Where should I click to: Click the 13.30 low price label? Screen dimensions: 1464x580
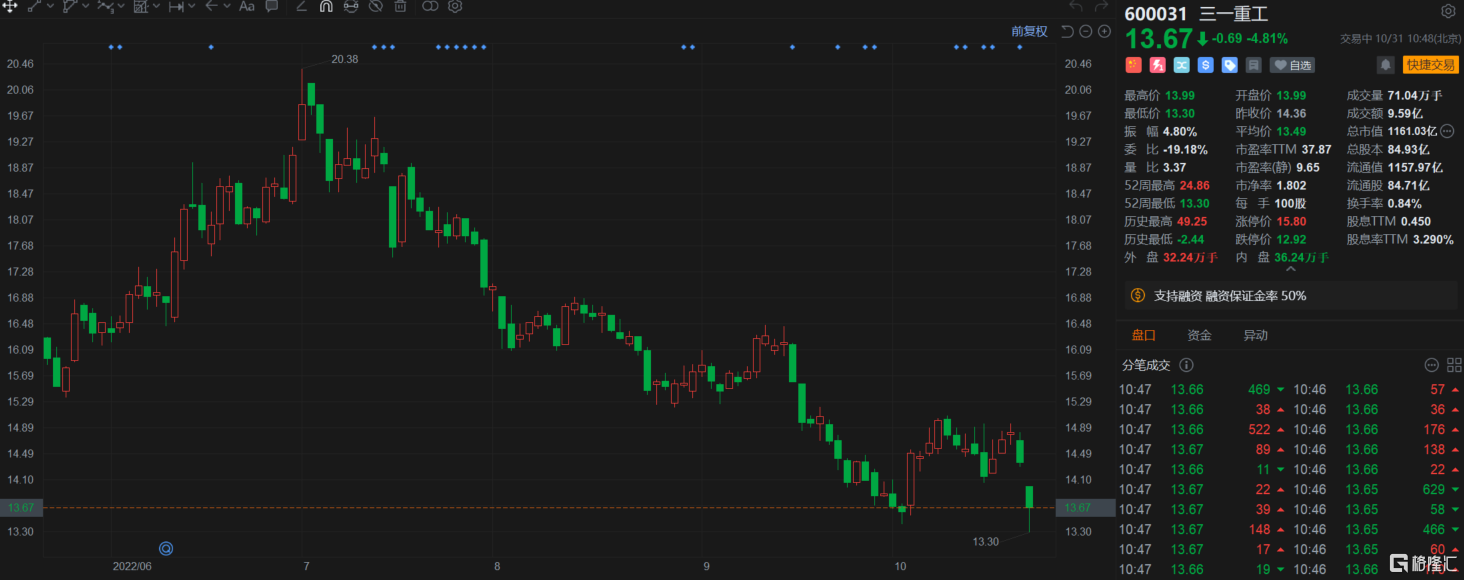(x=985, y=541)
